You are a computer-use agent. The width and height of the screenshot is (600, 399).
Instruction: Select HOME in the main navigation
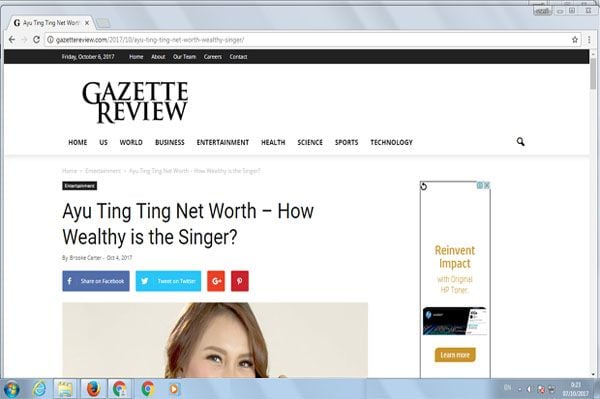coord(78,142)
